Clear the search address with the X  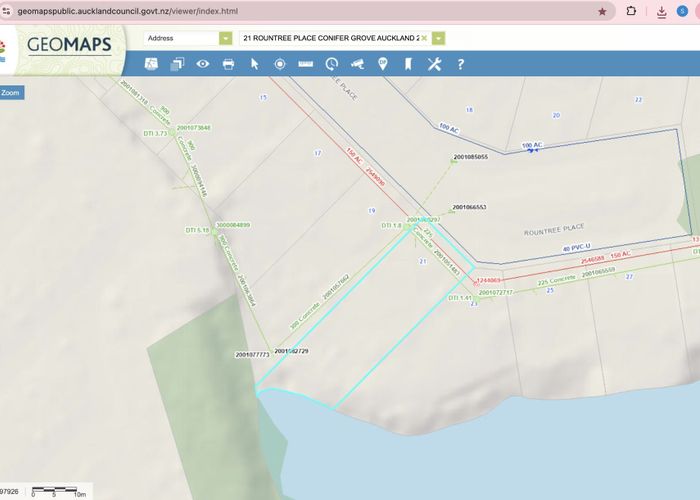tap(424, 38)
